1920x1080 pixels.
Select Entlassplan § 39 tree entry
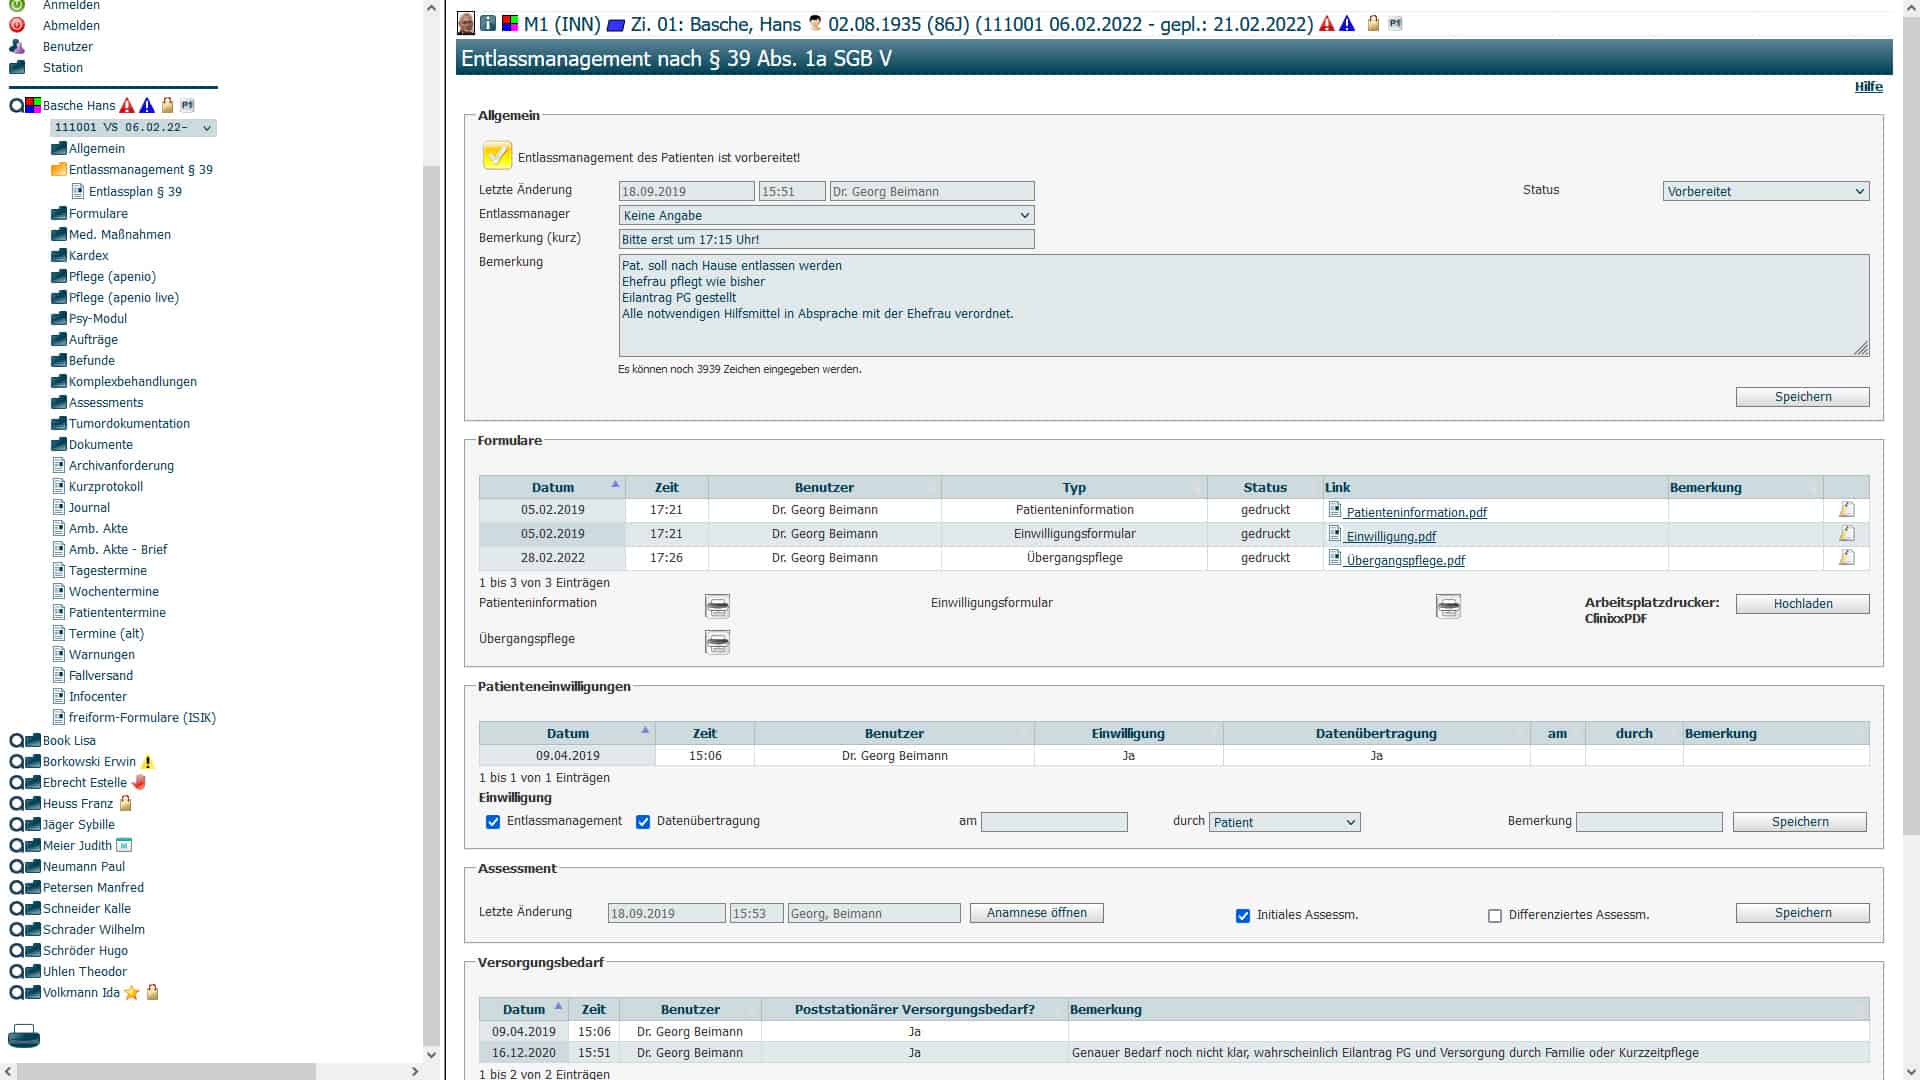(135, 192)
